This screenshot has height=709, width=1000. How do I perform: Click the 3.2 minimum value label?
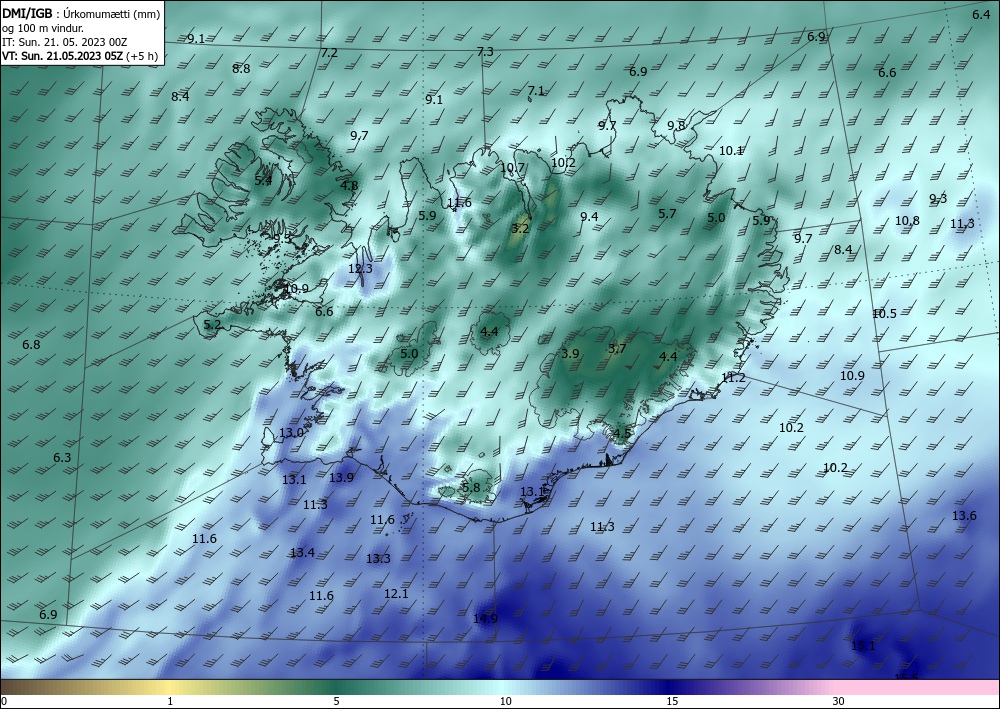point(520,228)
